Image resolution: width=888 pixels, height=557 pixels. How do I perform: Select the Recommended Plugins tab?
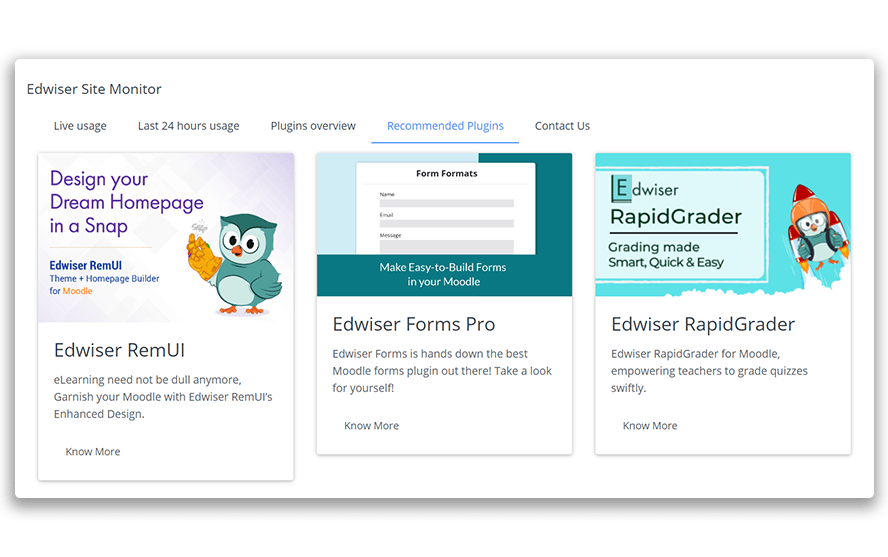445,126
